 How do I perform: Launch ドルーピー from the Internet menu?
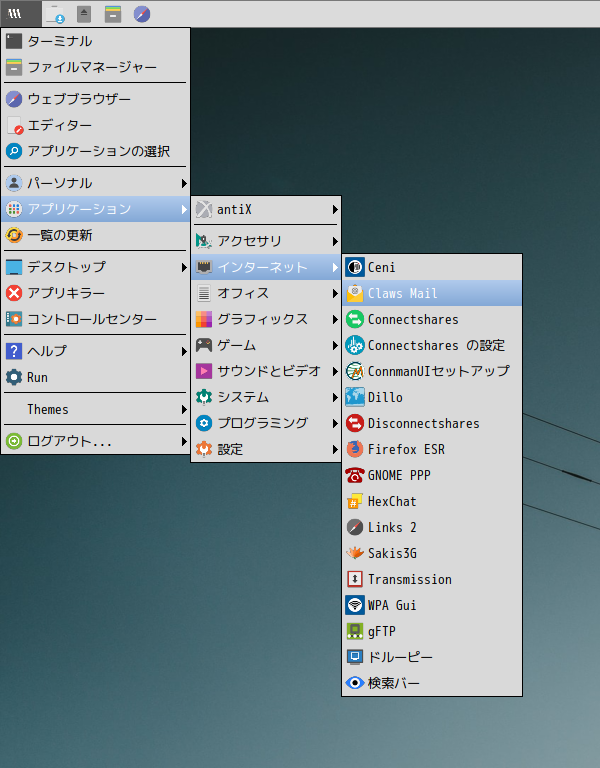pos(432,657)
